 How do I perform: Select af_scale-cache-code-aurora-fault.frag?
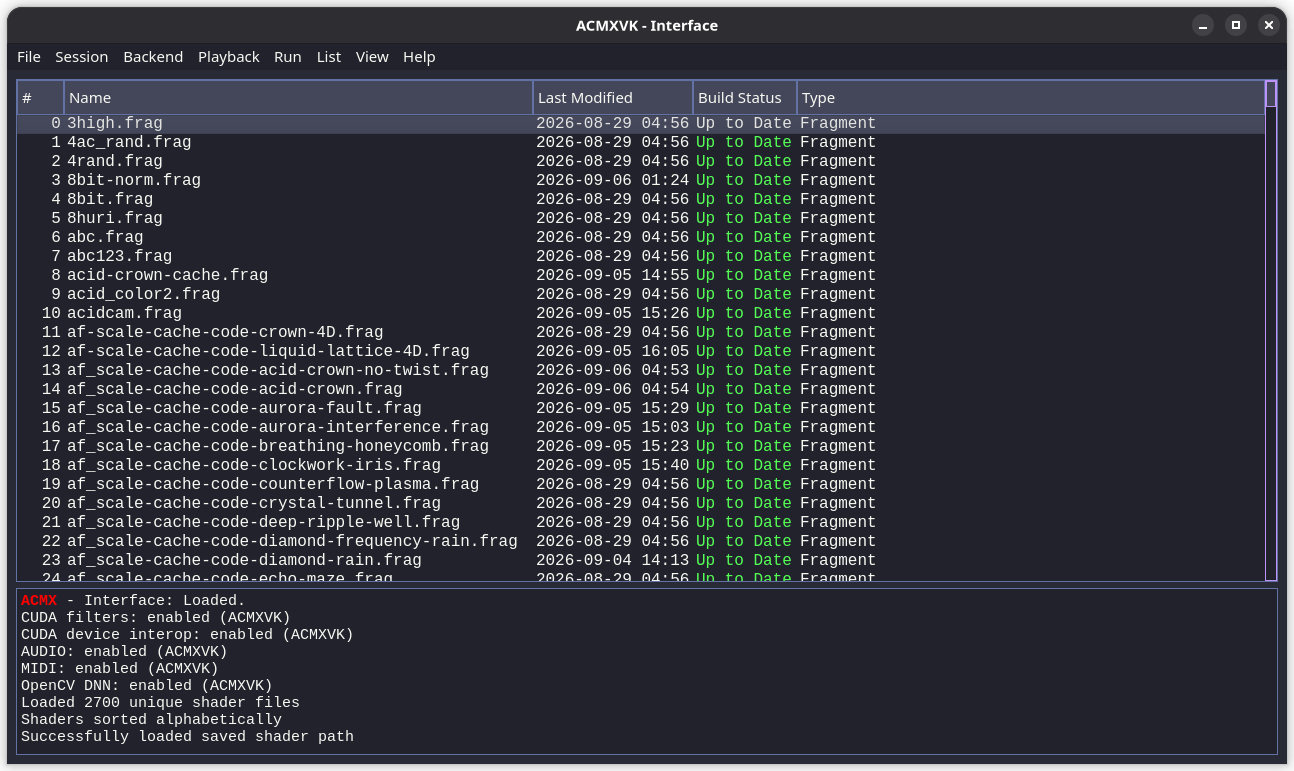(641, 409)
